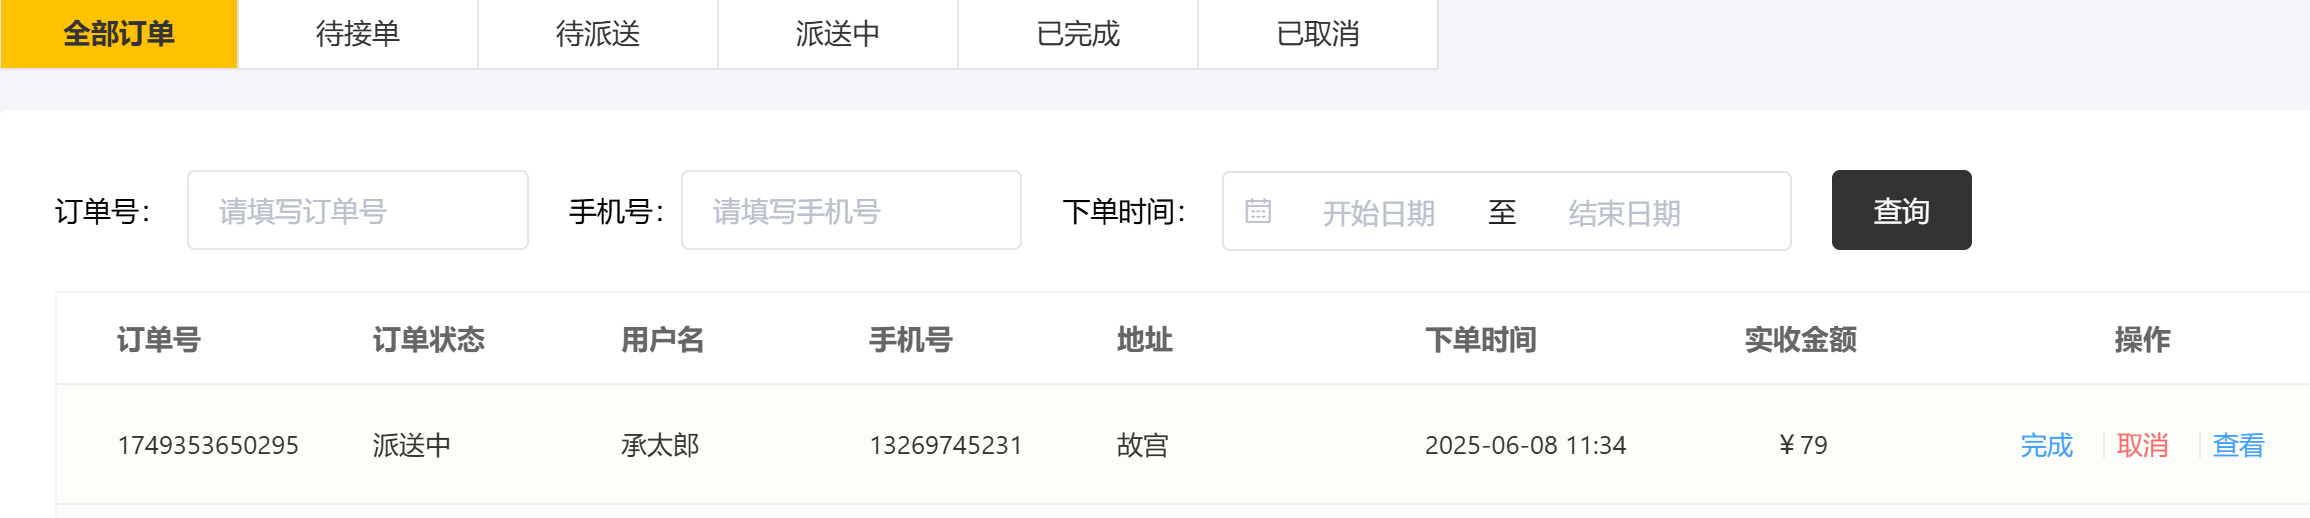Click the 订单号 column header

pos(159,340)
